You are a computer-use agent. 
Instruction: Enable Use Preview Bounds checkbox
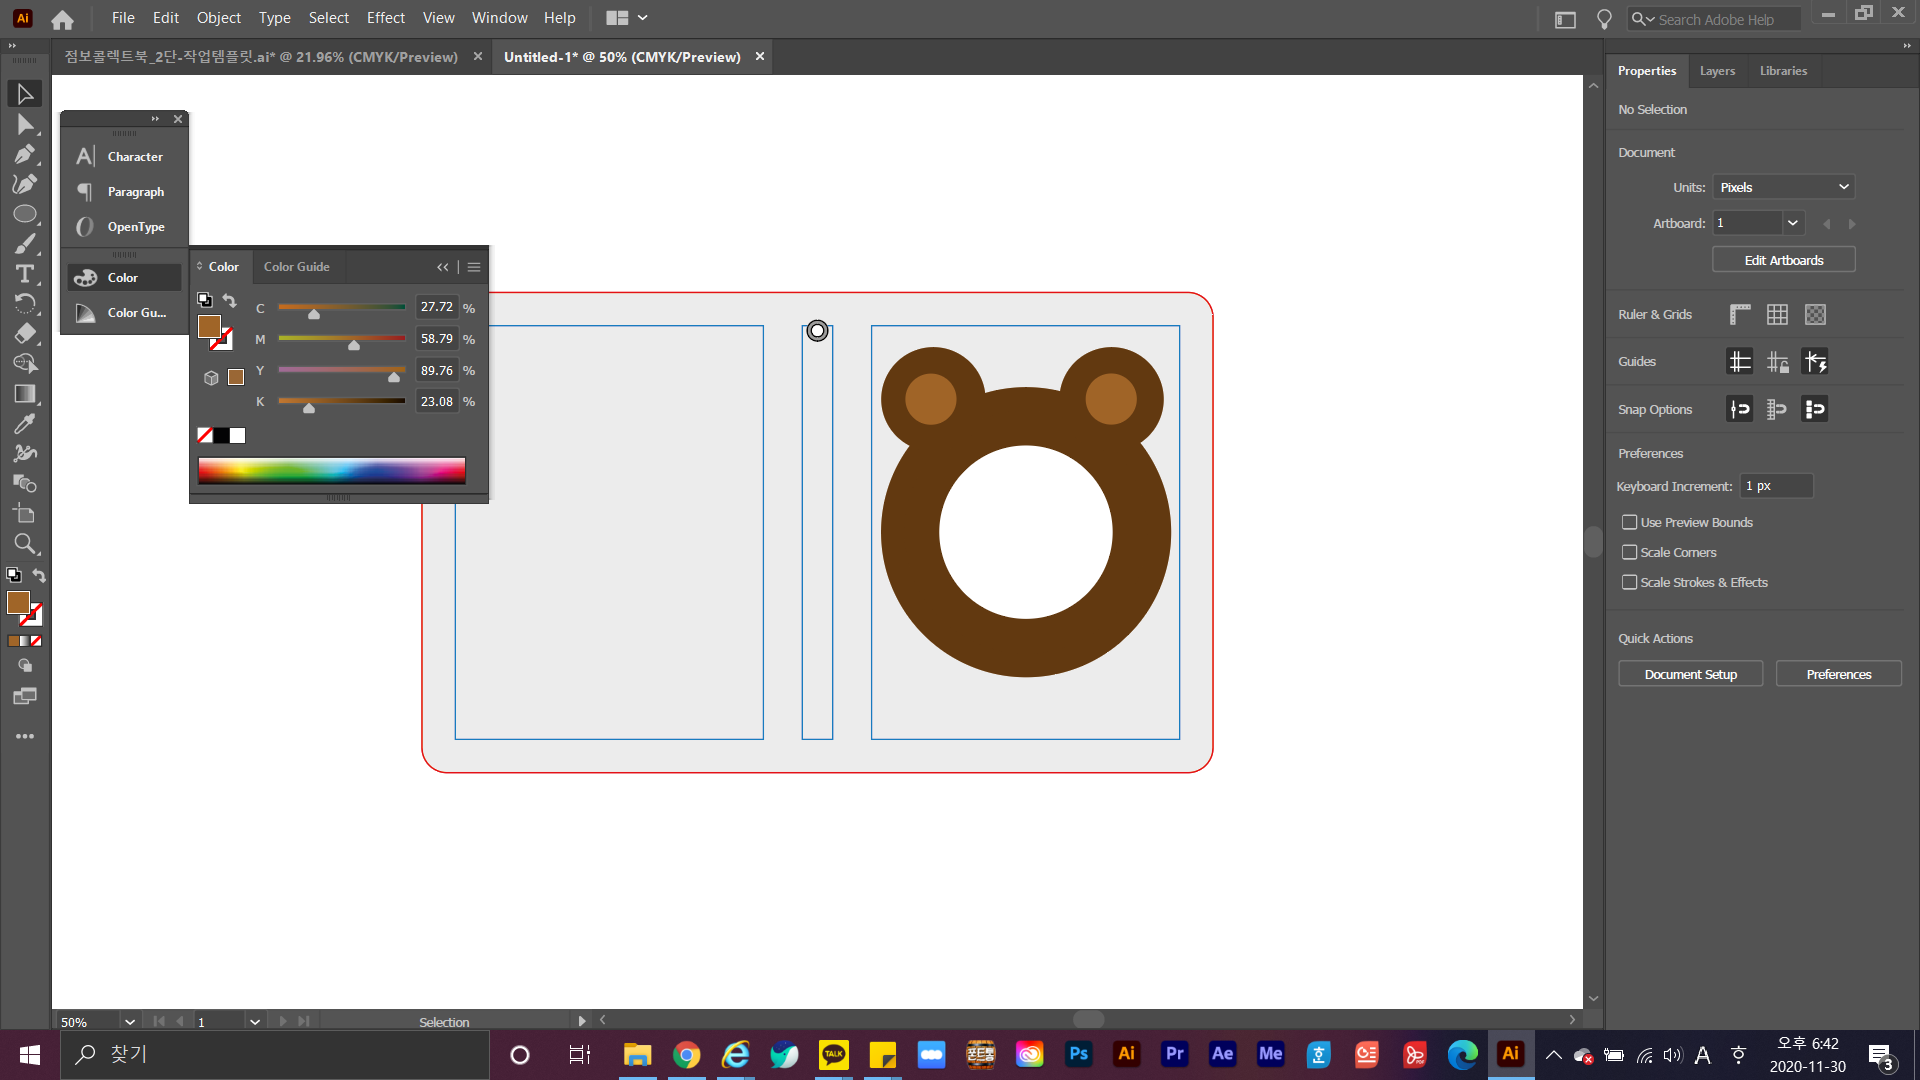point(1630,522)
